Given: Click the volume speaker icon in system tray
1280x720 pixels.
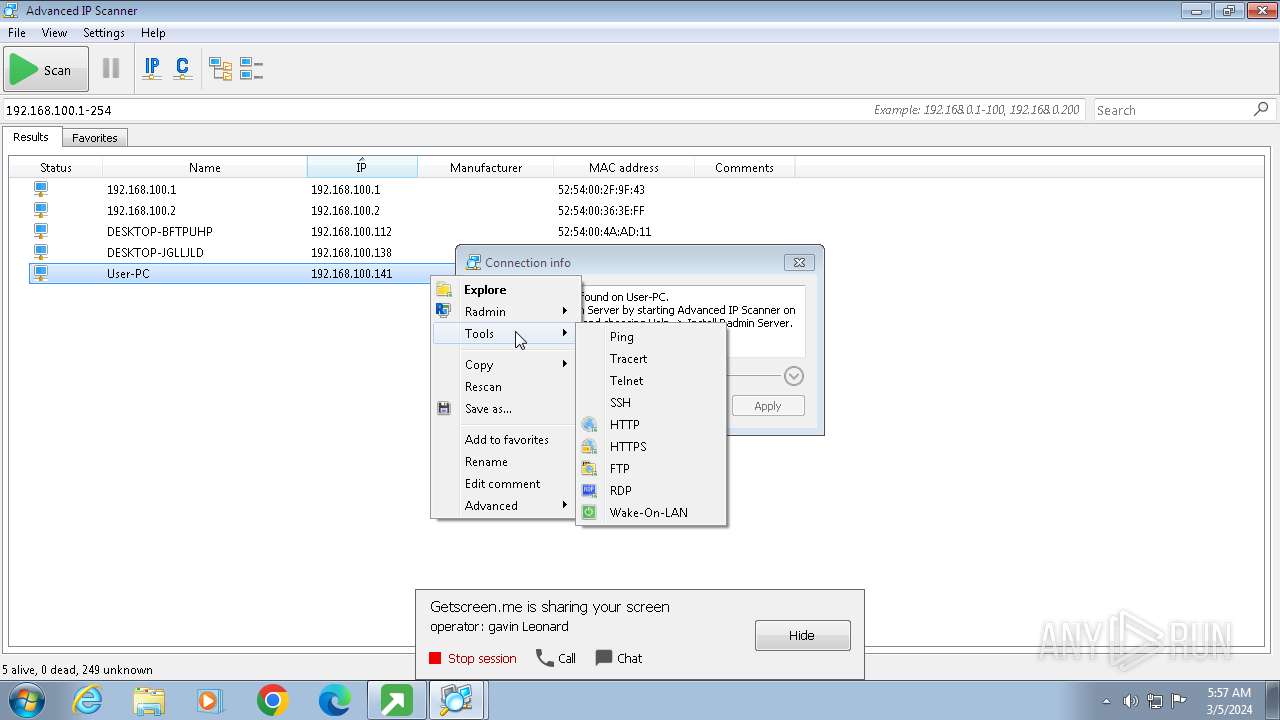Looking at the screenshot, I should tap(1130, 701).
